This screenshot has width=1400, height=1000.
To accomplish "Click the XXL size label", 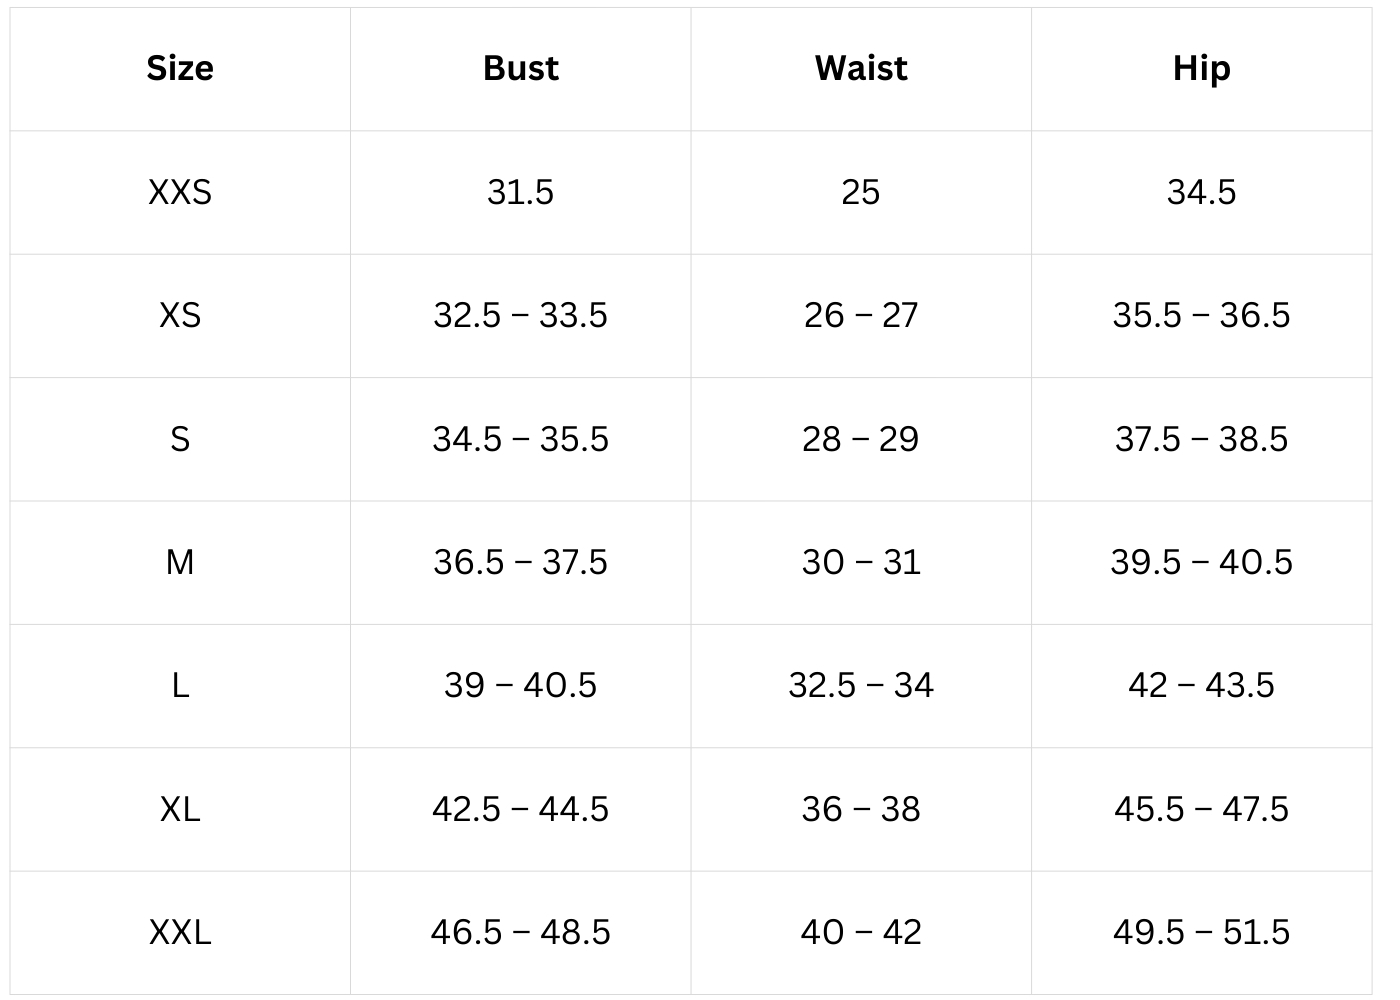I will 180,932.
